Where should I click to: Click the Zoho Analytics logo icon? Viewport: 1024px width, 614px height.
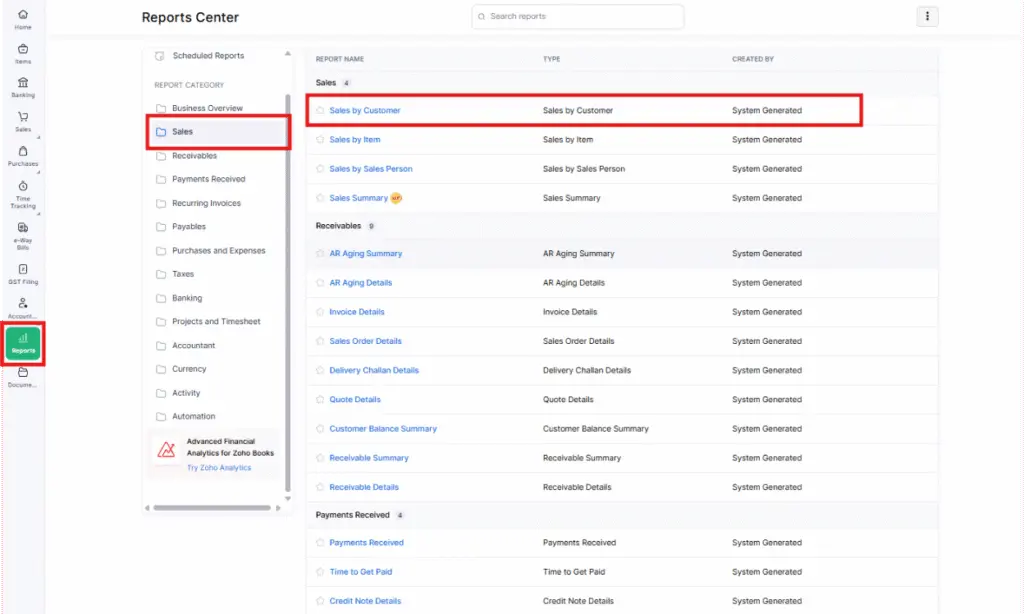click(167, 449)
